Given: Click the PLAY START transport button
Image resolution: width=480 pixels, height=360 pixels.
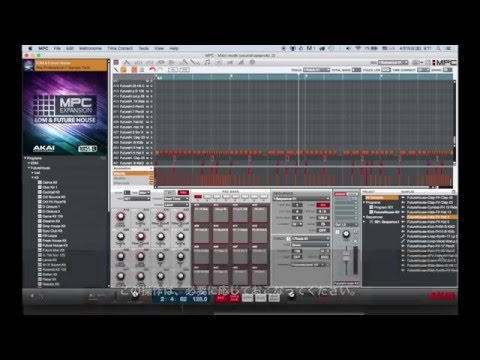Looking at the screenshot, I should tap(274, 298).
